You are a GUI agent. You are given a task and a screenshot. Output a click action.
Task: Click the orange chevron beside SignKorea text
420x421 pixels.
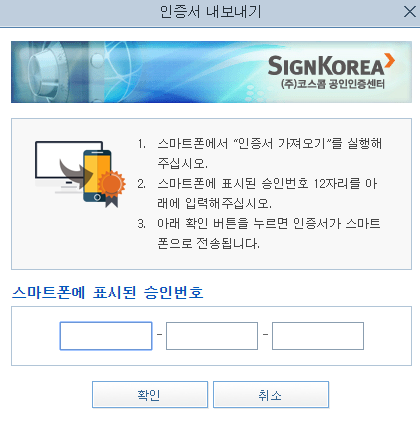389,60
